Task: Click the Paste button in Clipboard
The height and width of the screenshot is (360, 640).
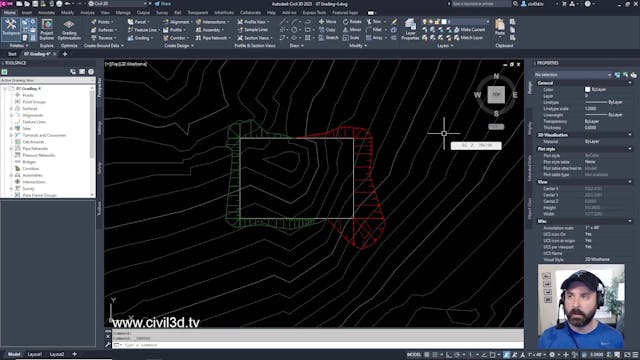Action: (x=500, y=27)
